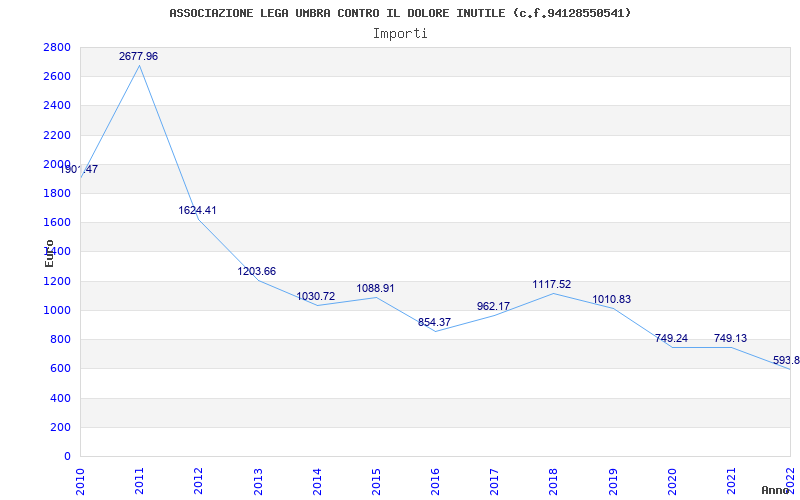Select the 1010.83 data label
800x500 pixels.
click(x=612, y=300)
